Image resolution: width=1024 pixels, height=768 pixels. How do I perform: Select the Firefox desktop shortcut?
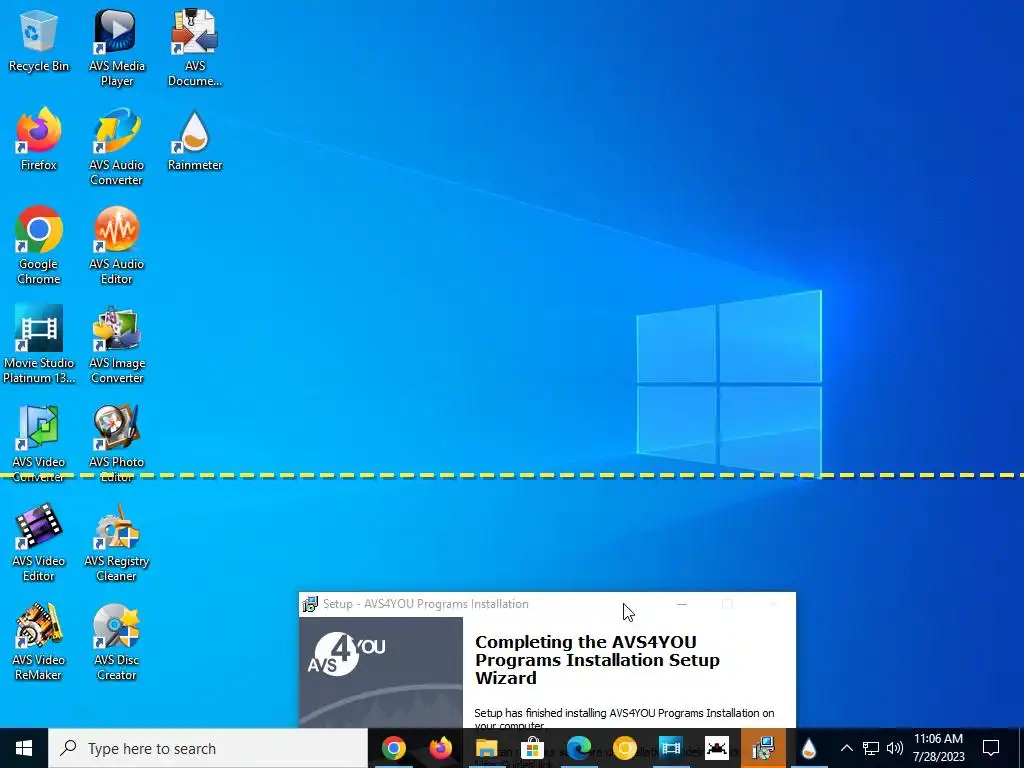(x=39, y=140)
